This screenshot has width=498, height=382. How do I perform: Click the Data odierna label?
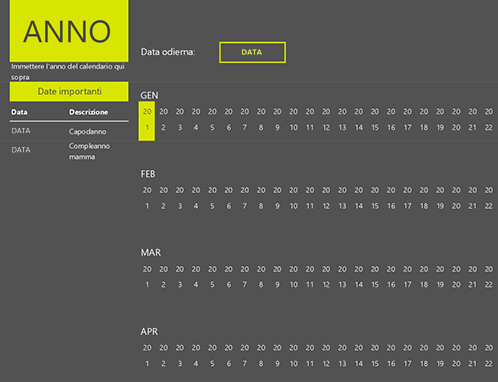[x=168, y=52]
